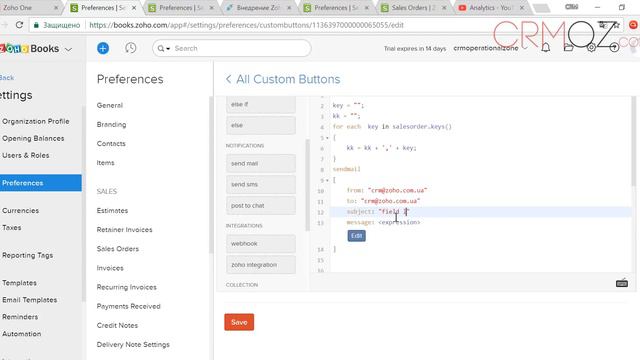
Task: Click the browser reload icon
Action: point(19,25)
